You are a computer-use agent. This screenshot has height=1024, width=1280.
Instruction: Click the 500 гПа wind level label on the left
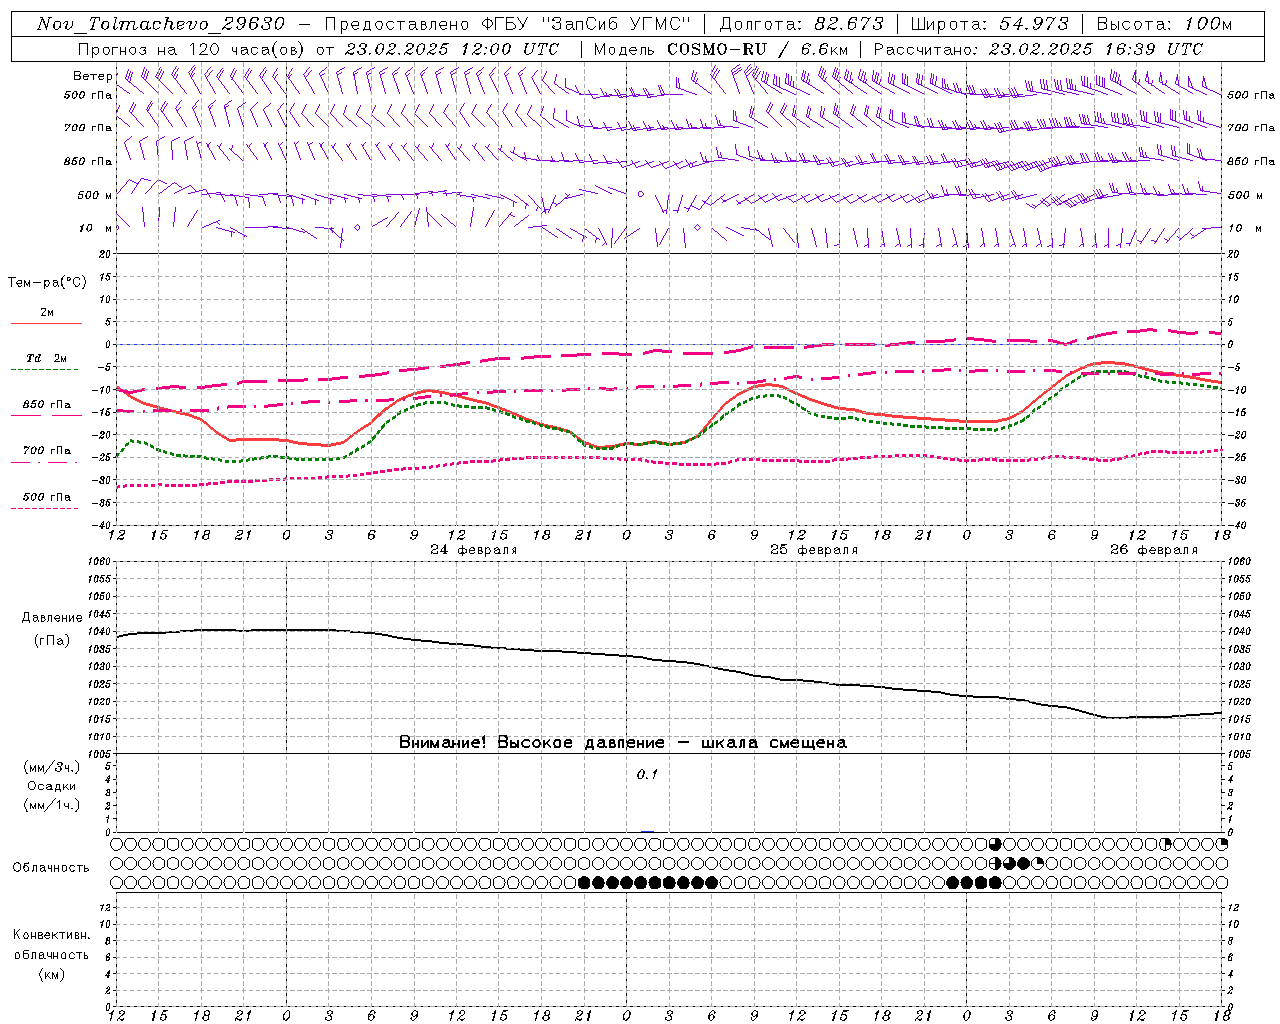click(88, 95)
